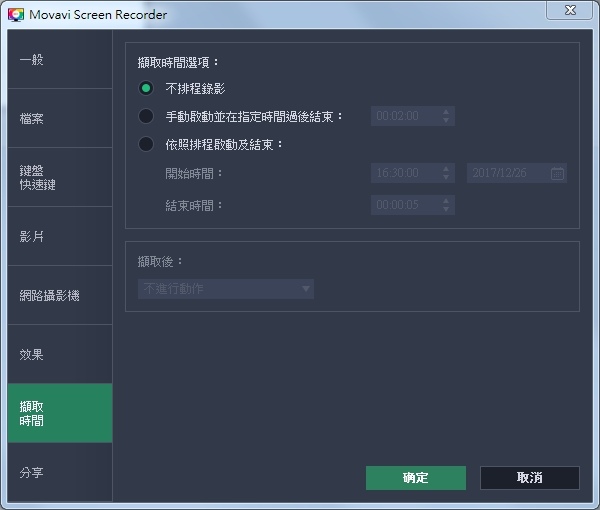
Task: Click the 00:00:05 end time field
Action: (x=412, y=205)
